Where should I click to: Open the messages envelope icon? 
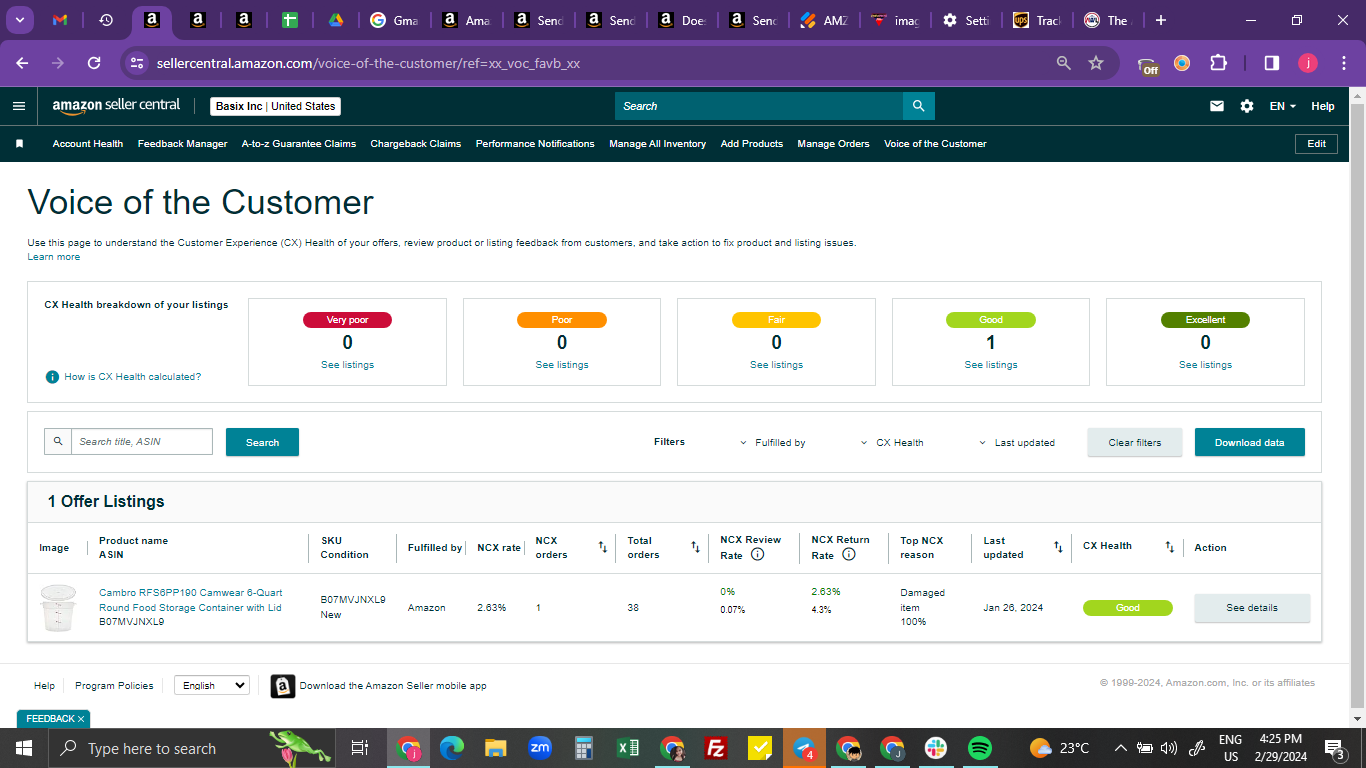pos(1217,106)
